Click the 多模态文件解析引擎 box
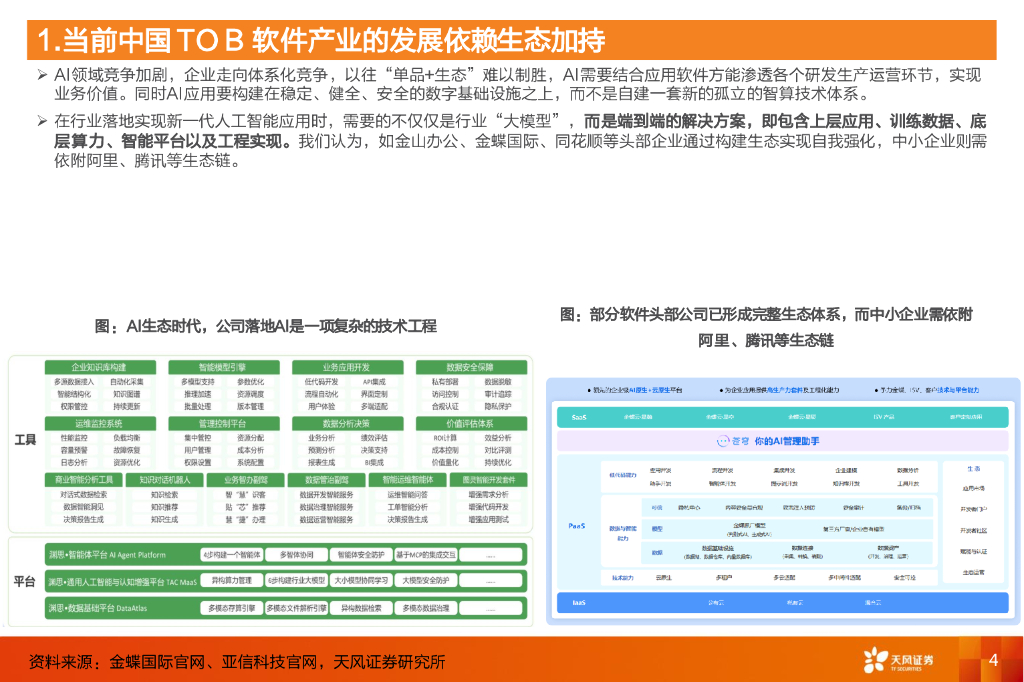 point(296,608)
